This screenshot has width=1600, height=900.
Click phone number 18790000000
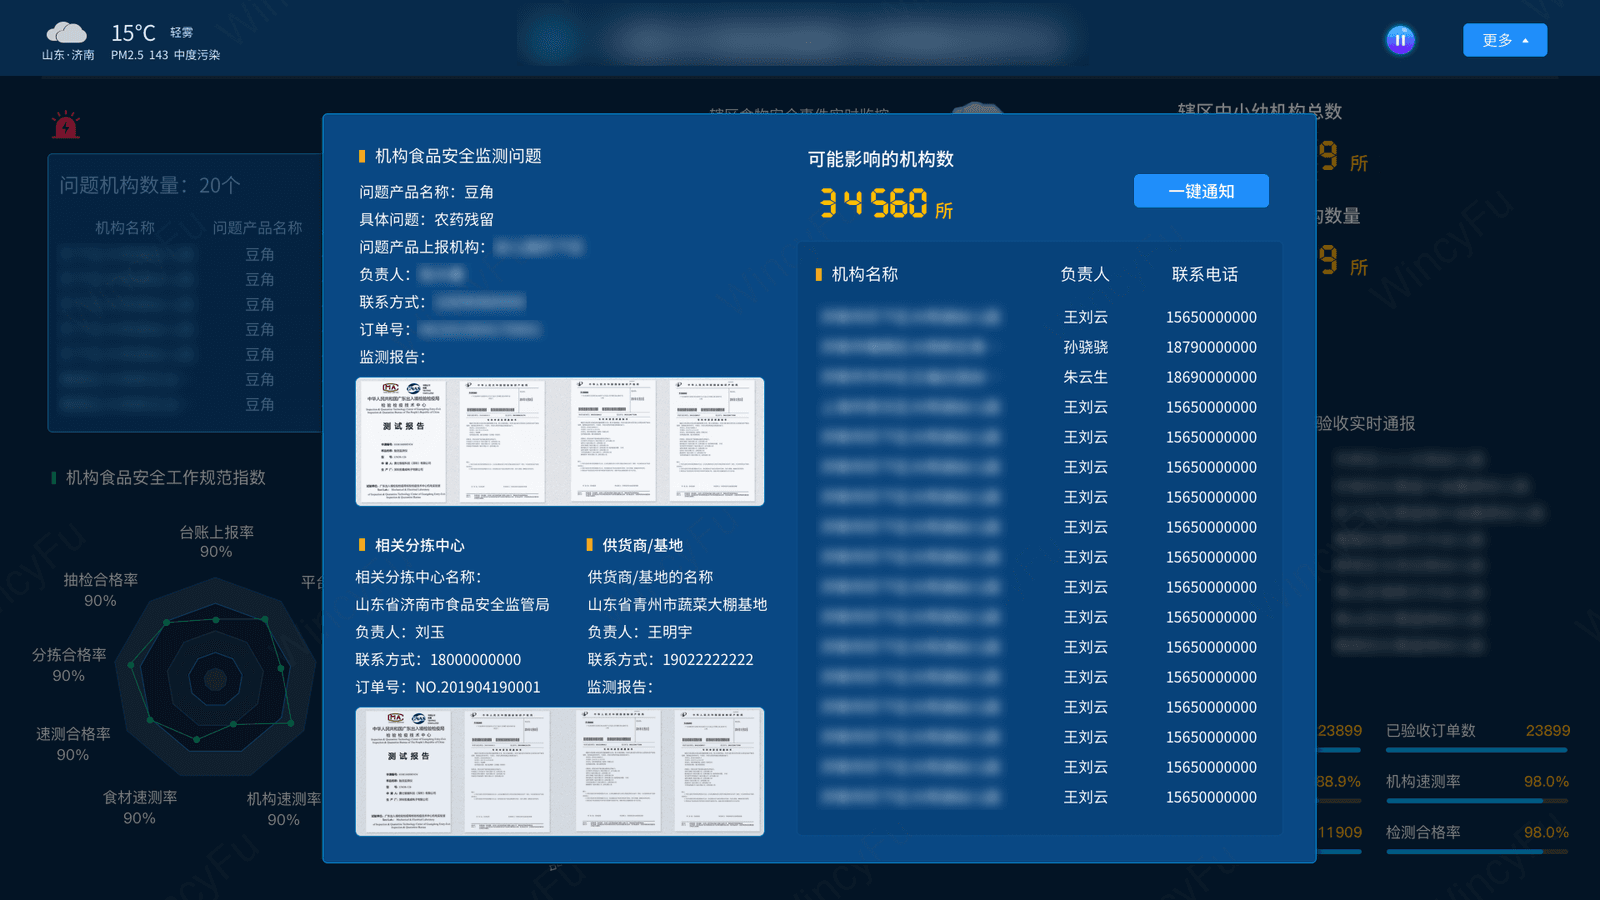(x=1211, y=347)
